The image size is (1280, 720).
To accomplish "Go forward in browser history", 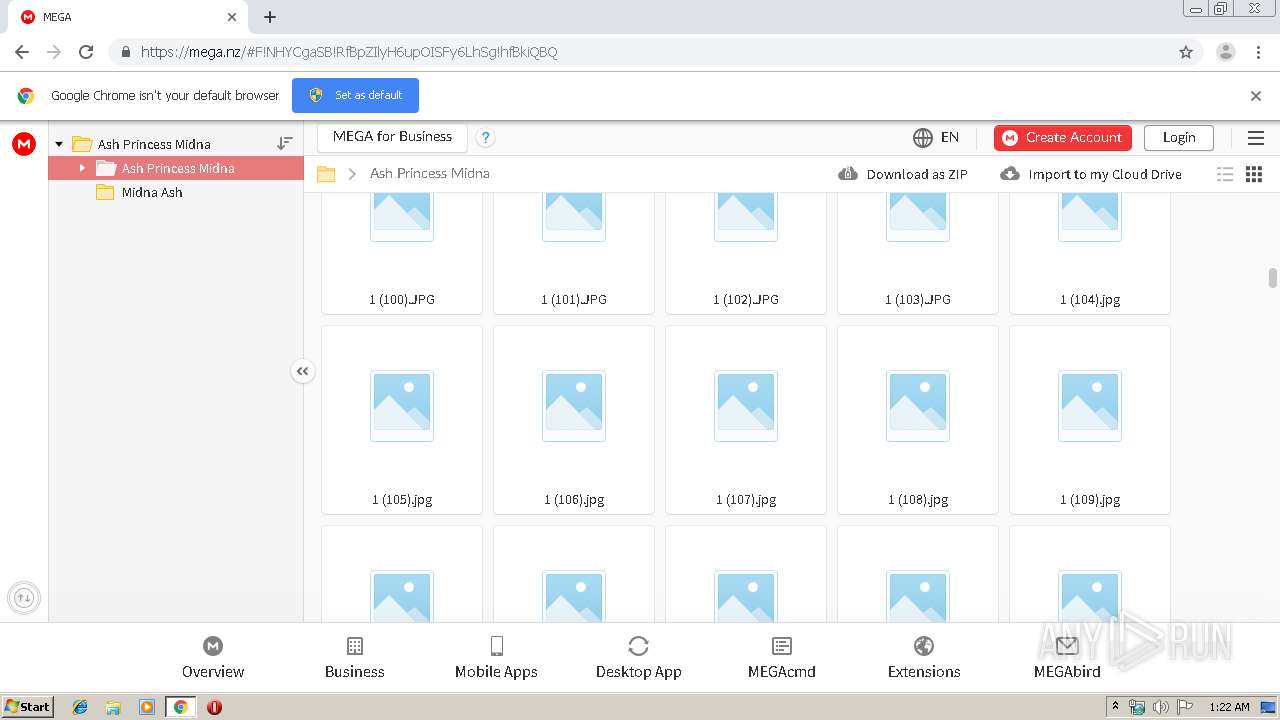I will (x=54, y=52).
